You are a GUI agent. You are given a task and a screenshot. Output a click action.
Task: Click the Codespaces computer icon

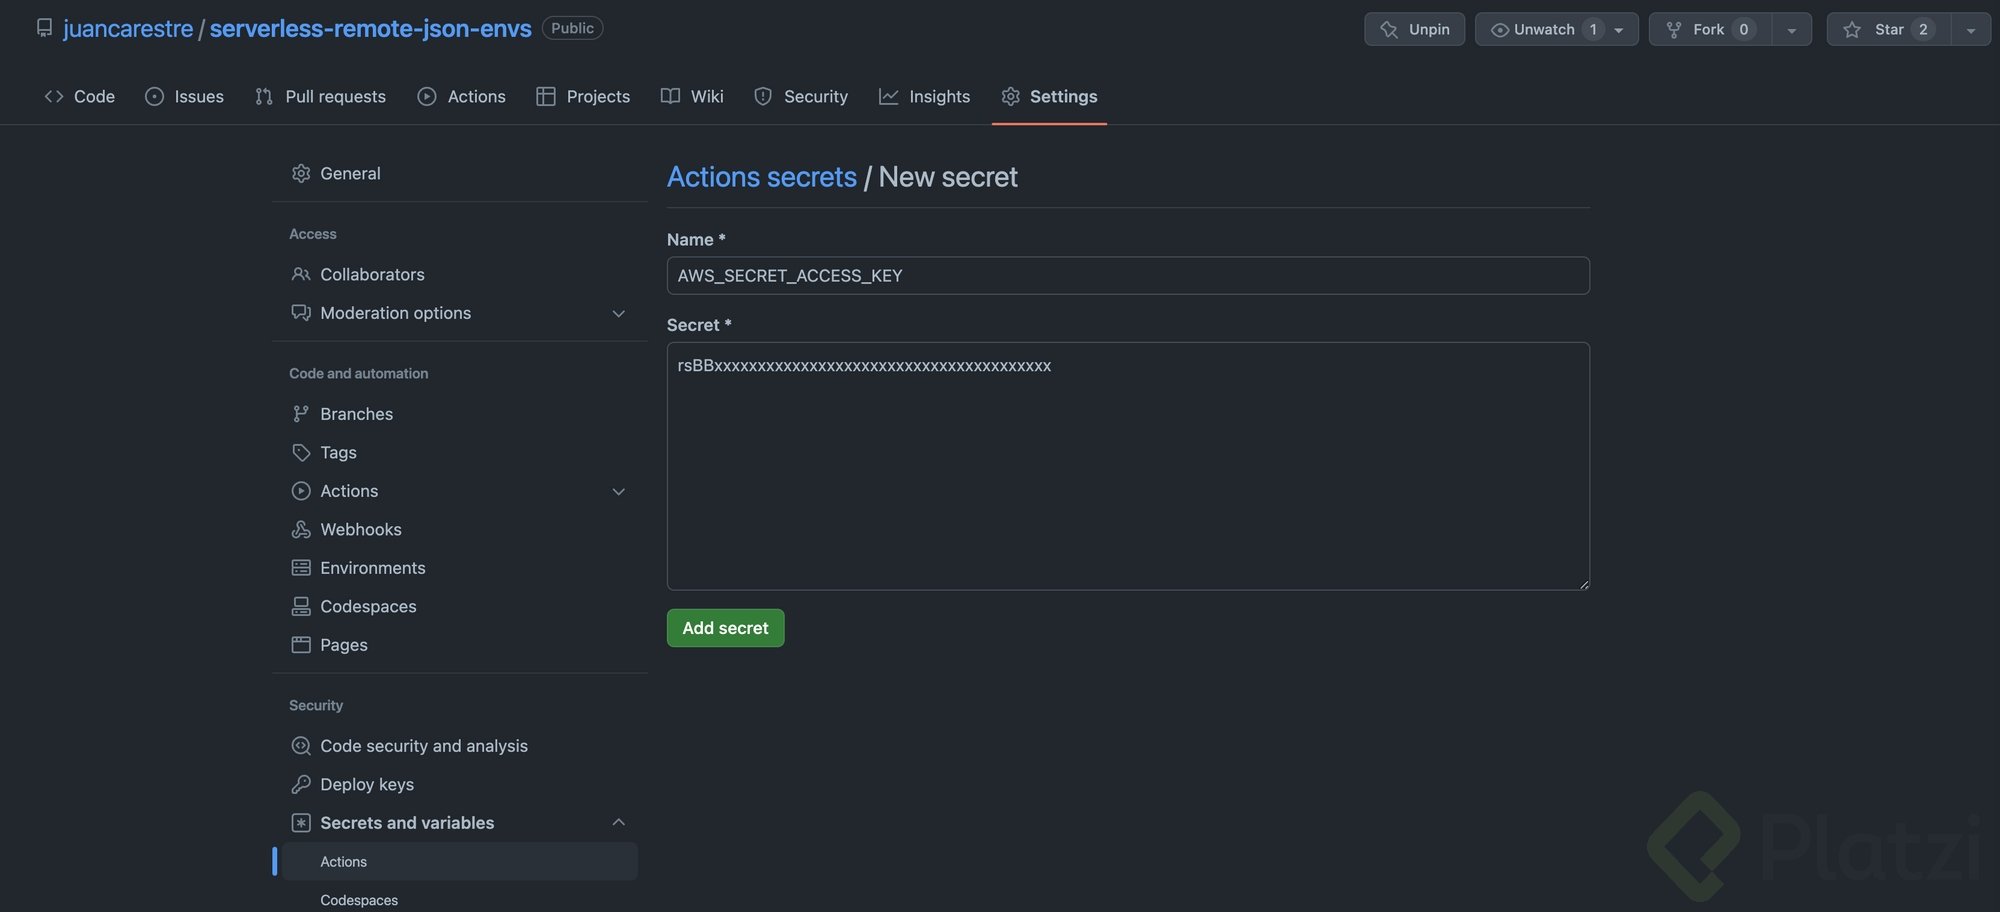(x=301, y=606)
